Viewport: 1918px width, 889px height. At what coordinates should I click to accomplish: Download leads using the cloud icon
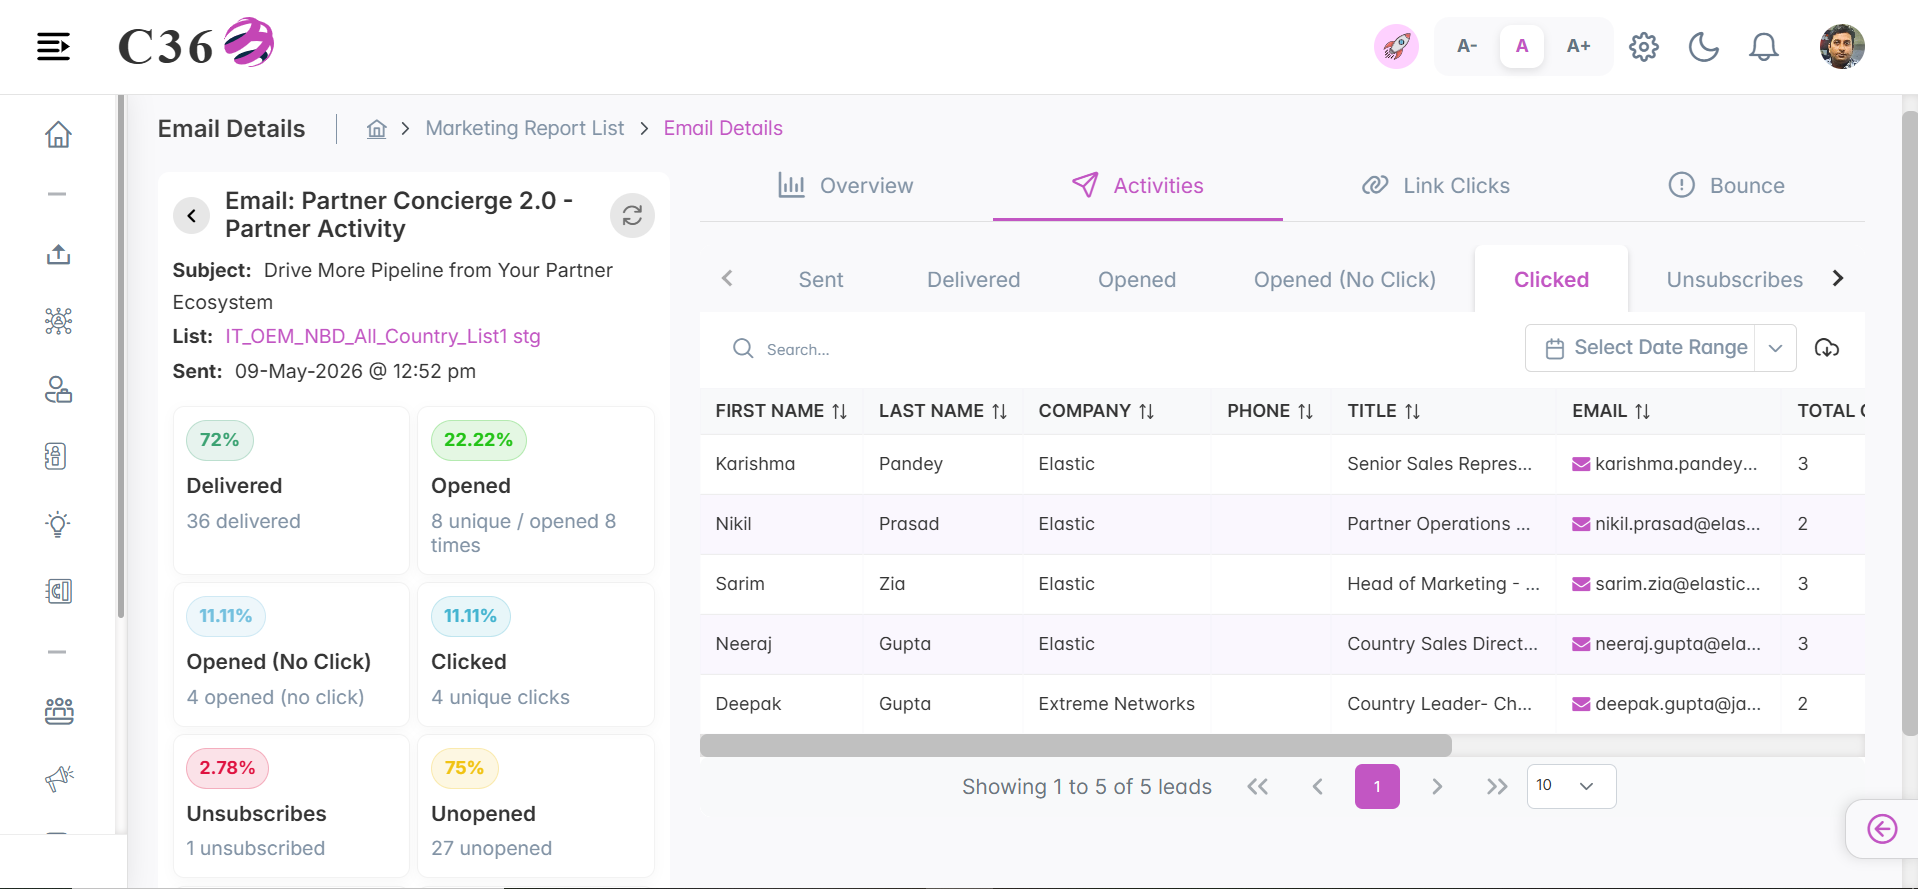coord(1827,348)
